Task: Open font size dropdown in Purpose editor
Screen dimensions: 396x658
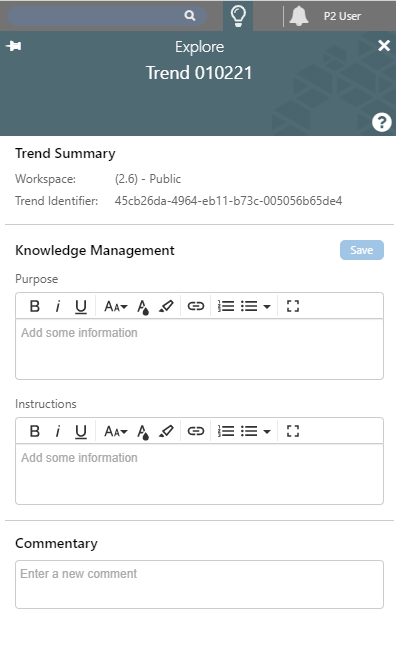Action: pyautogui.click(x=115, y=307)
